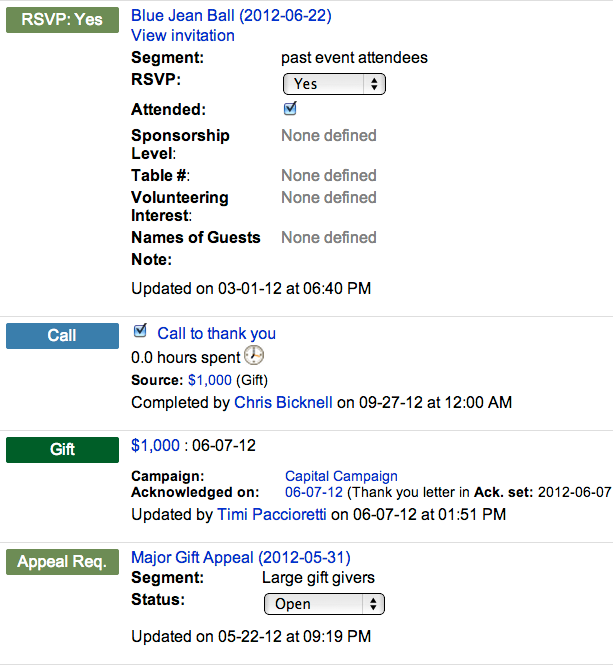Open Chris Bicknell's profile link
The height and width of the screenshot is (665, 613).
click(x=283, y=402)
